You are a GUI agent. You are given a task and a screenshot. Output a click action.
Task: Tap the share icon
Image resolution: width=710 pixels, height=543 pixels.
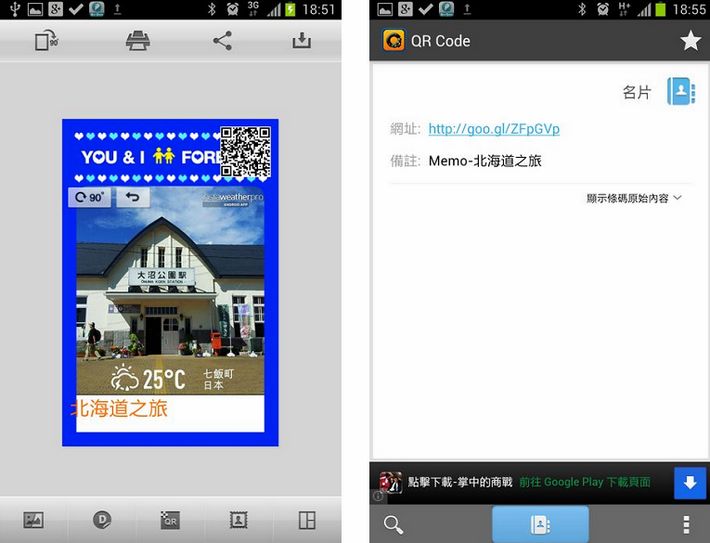222,41
